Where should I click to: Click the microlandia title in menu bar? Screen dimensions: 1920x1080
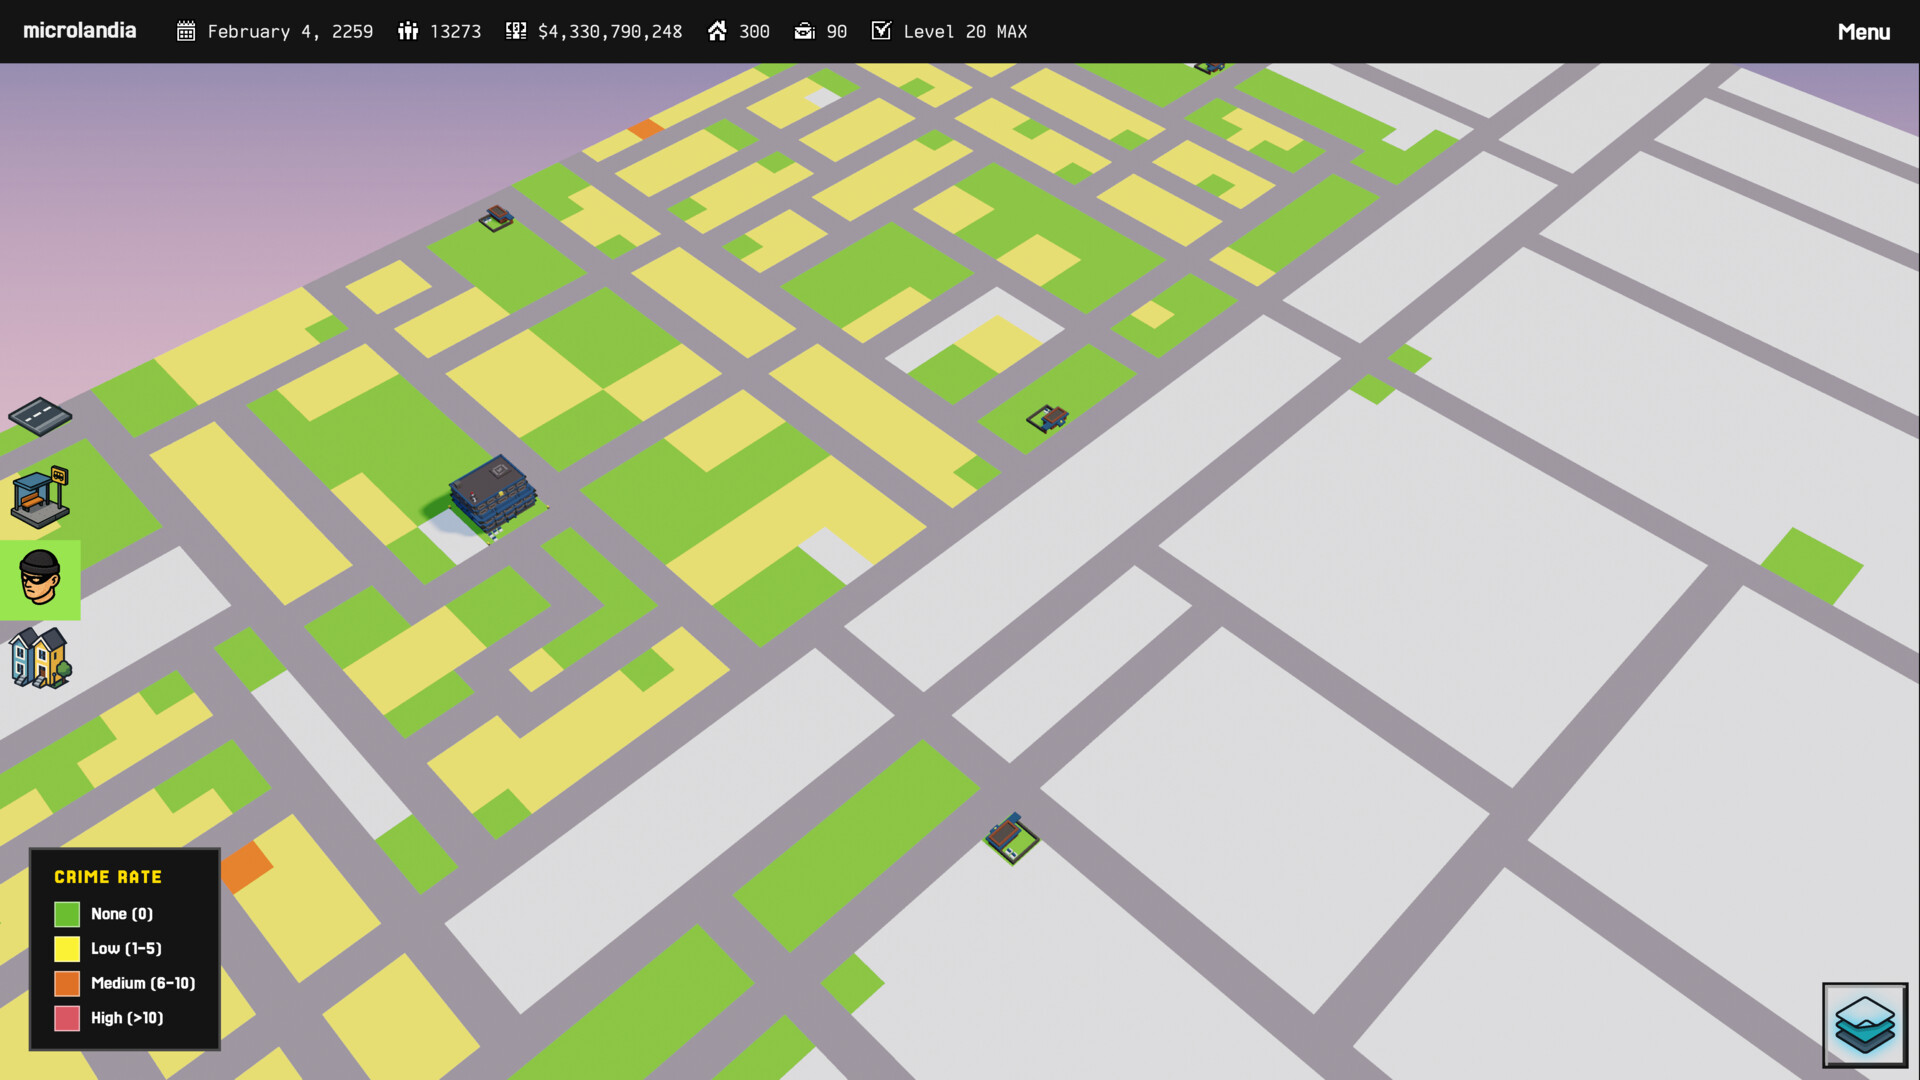click(x=79, y=31)
